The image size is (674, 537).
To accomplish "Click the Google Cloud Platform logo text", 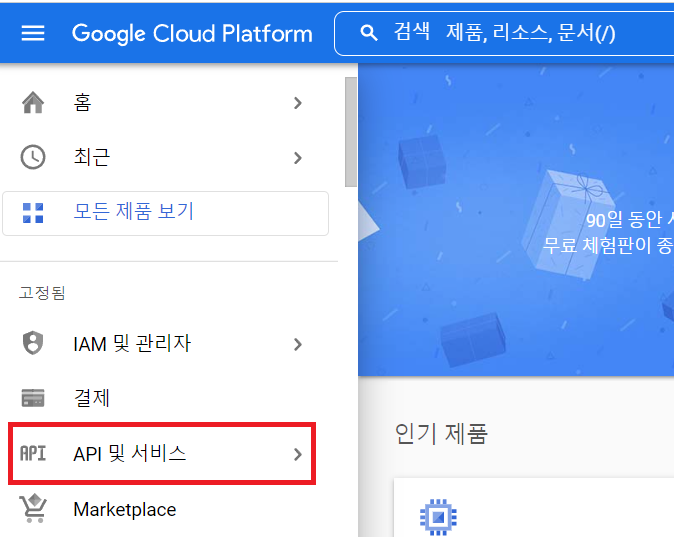I will point(192,34).
